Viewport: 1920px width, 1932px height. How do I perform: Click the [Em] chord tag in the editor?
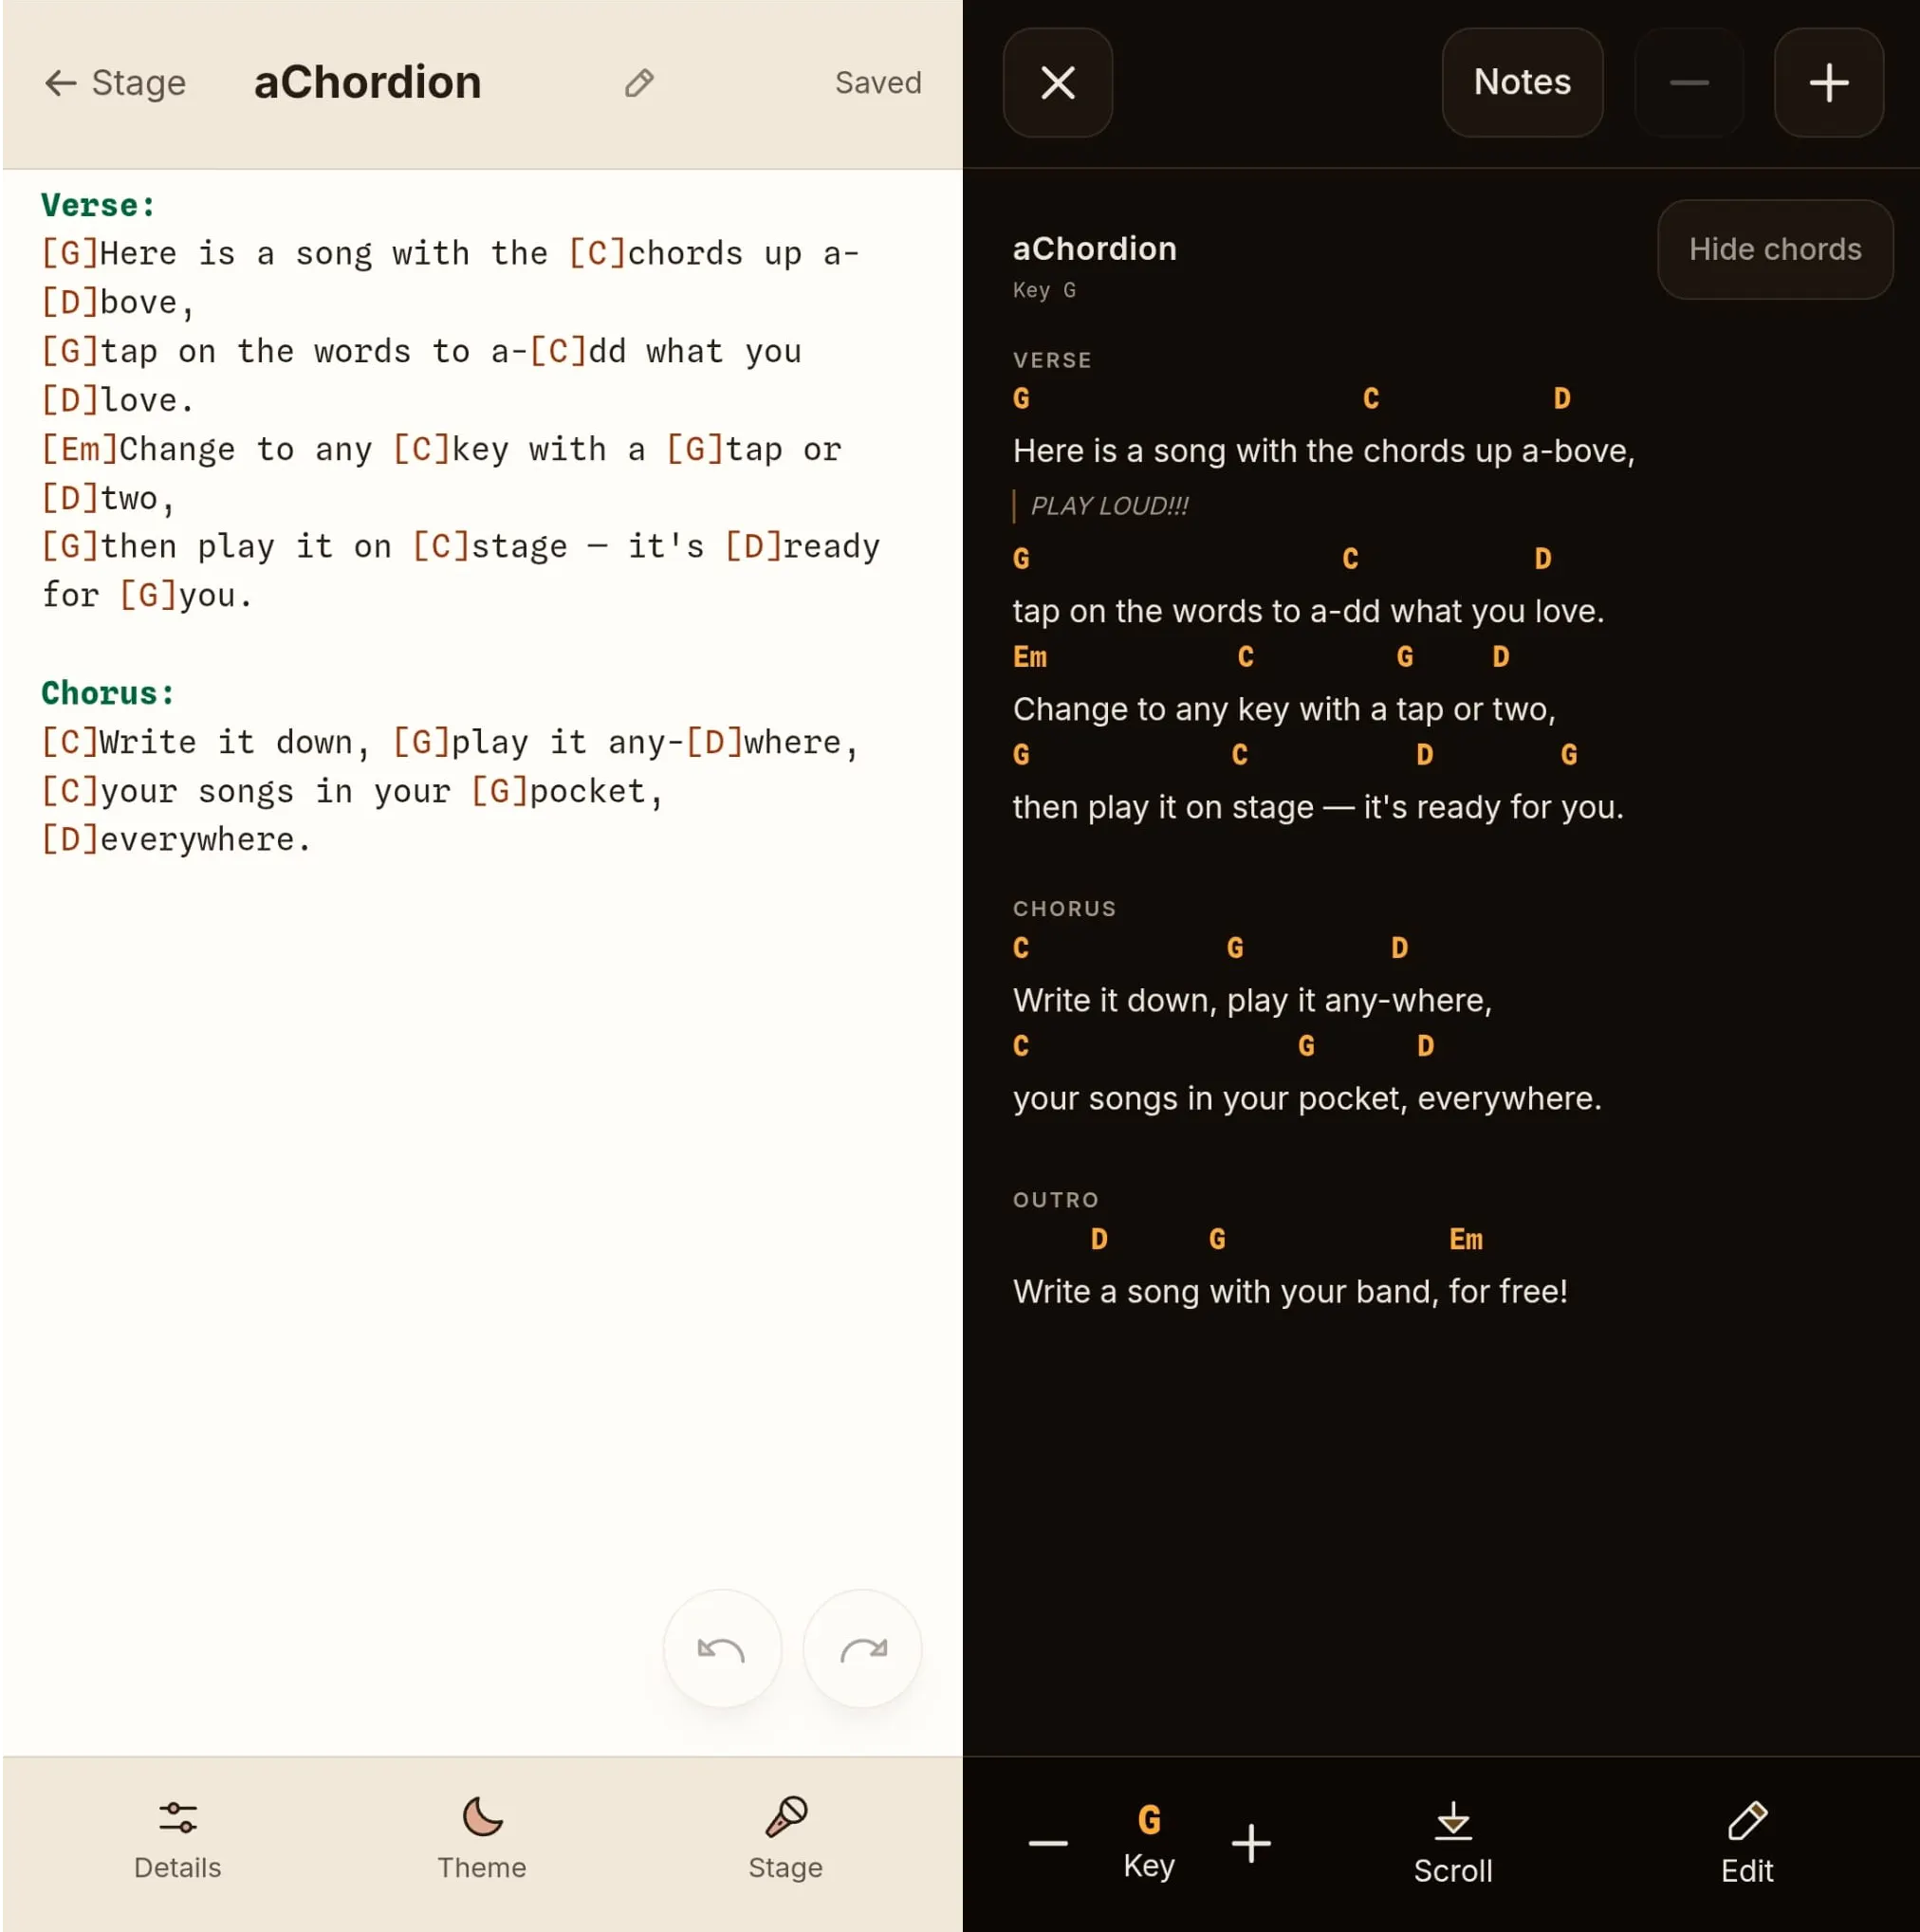(79, 449)
